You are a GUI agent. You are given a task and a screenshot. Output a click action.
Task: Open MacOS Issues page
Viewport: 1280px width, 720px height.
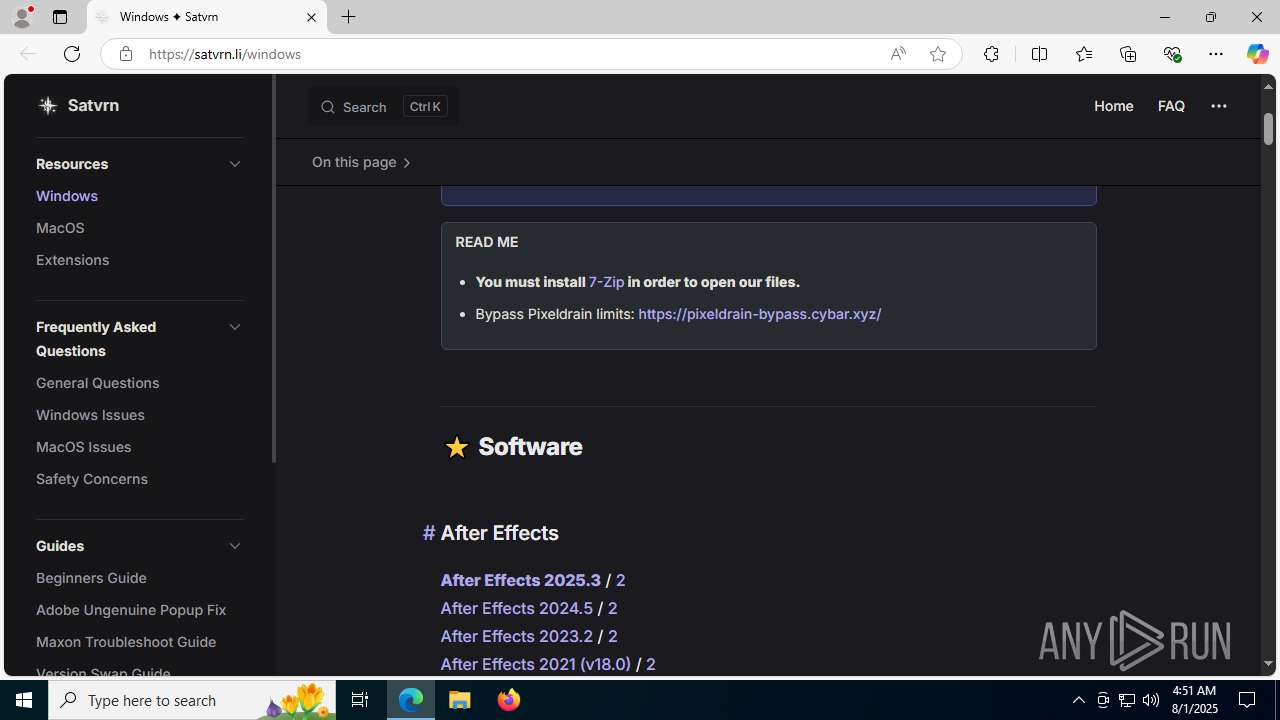tap(83, 447)
